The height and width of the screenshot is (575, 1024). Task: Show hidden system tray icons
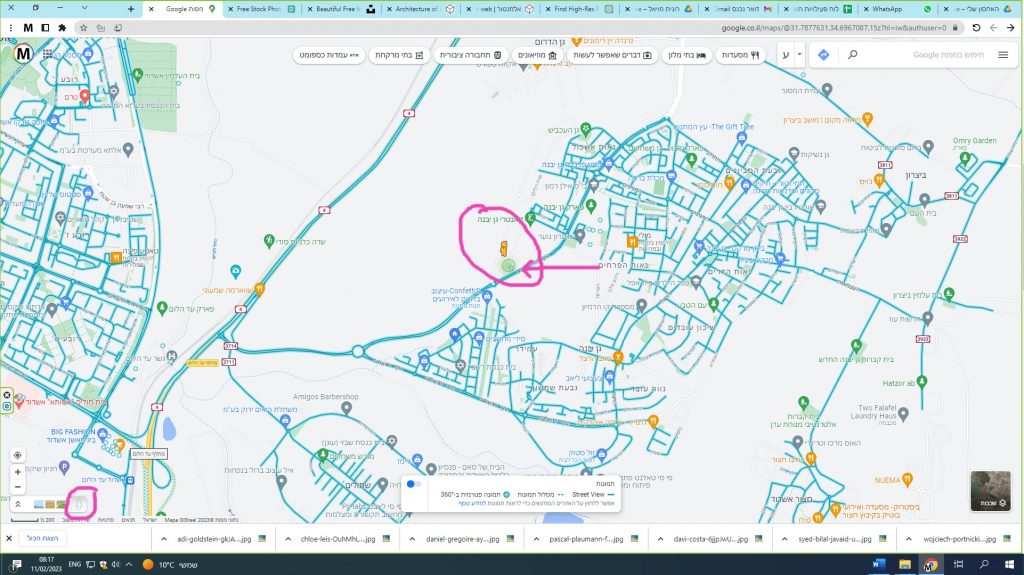[x=129, y=565]
